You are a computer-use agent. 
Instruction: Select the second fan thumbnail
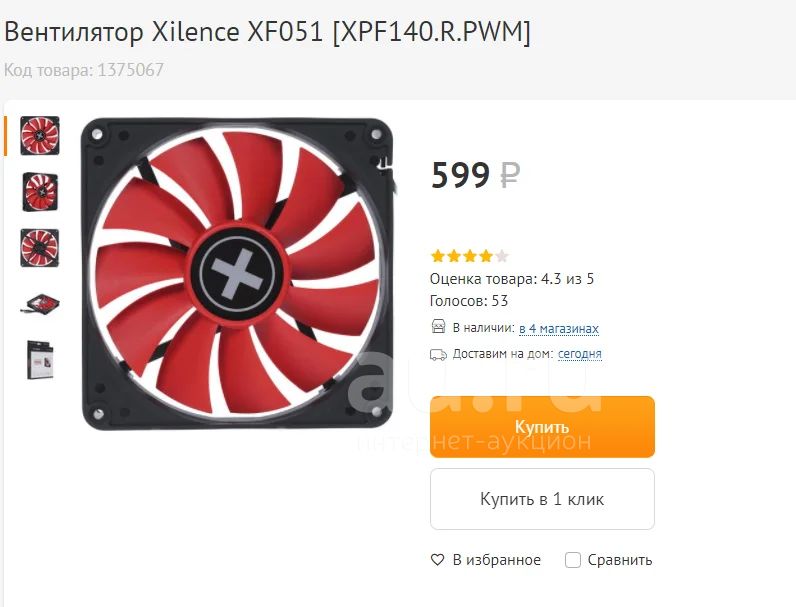tap(40, 192)
